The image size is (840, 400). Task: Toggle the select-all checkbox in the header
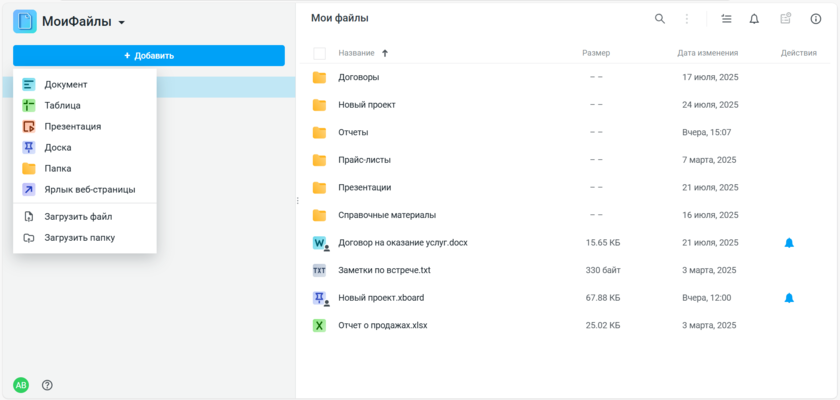click(320, 54)
